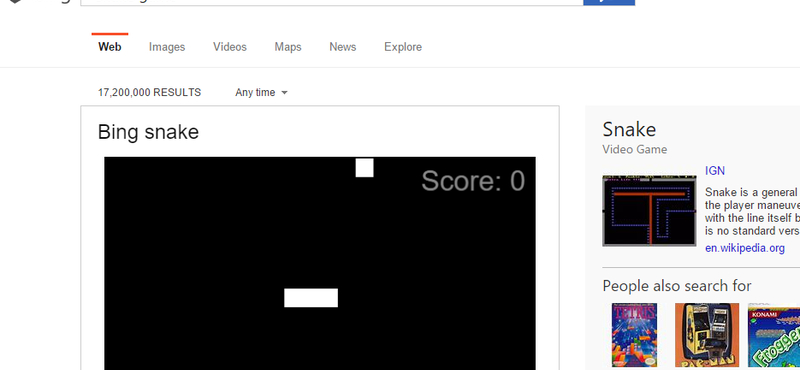
Task: Click the Snake panel title heading
Action: (x=629, y=130)
